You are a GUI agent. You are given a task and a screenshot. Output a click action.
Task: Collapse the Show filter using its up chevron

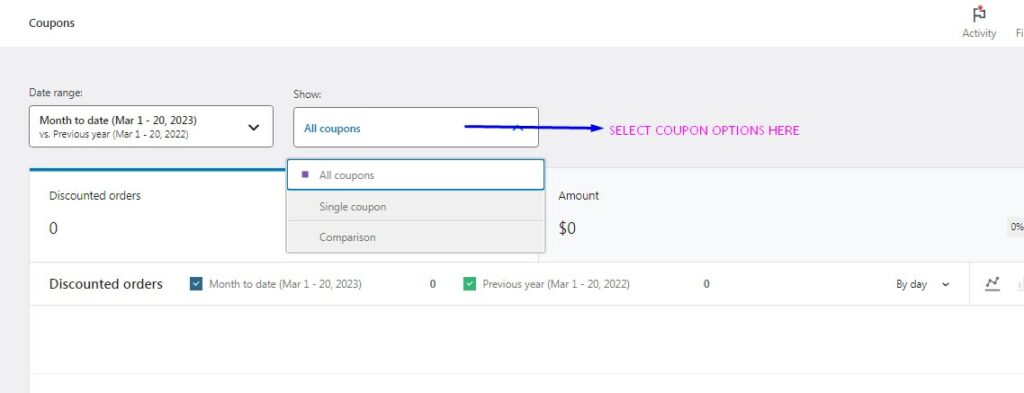pyautogui.click(x=517, y=128)
